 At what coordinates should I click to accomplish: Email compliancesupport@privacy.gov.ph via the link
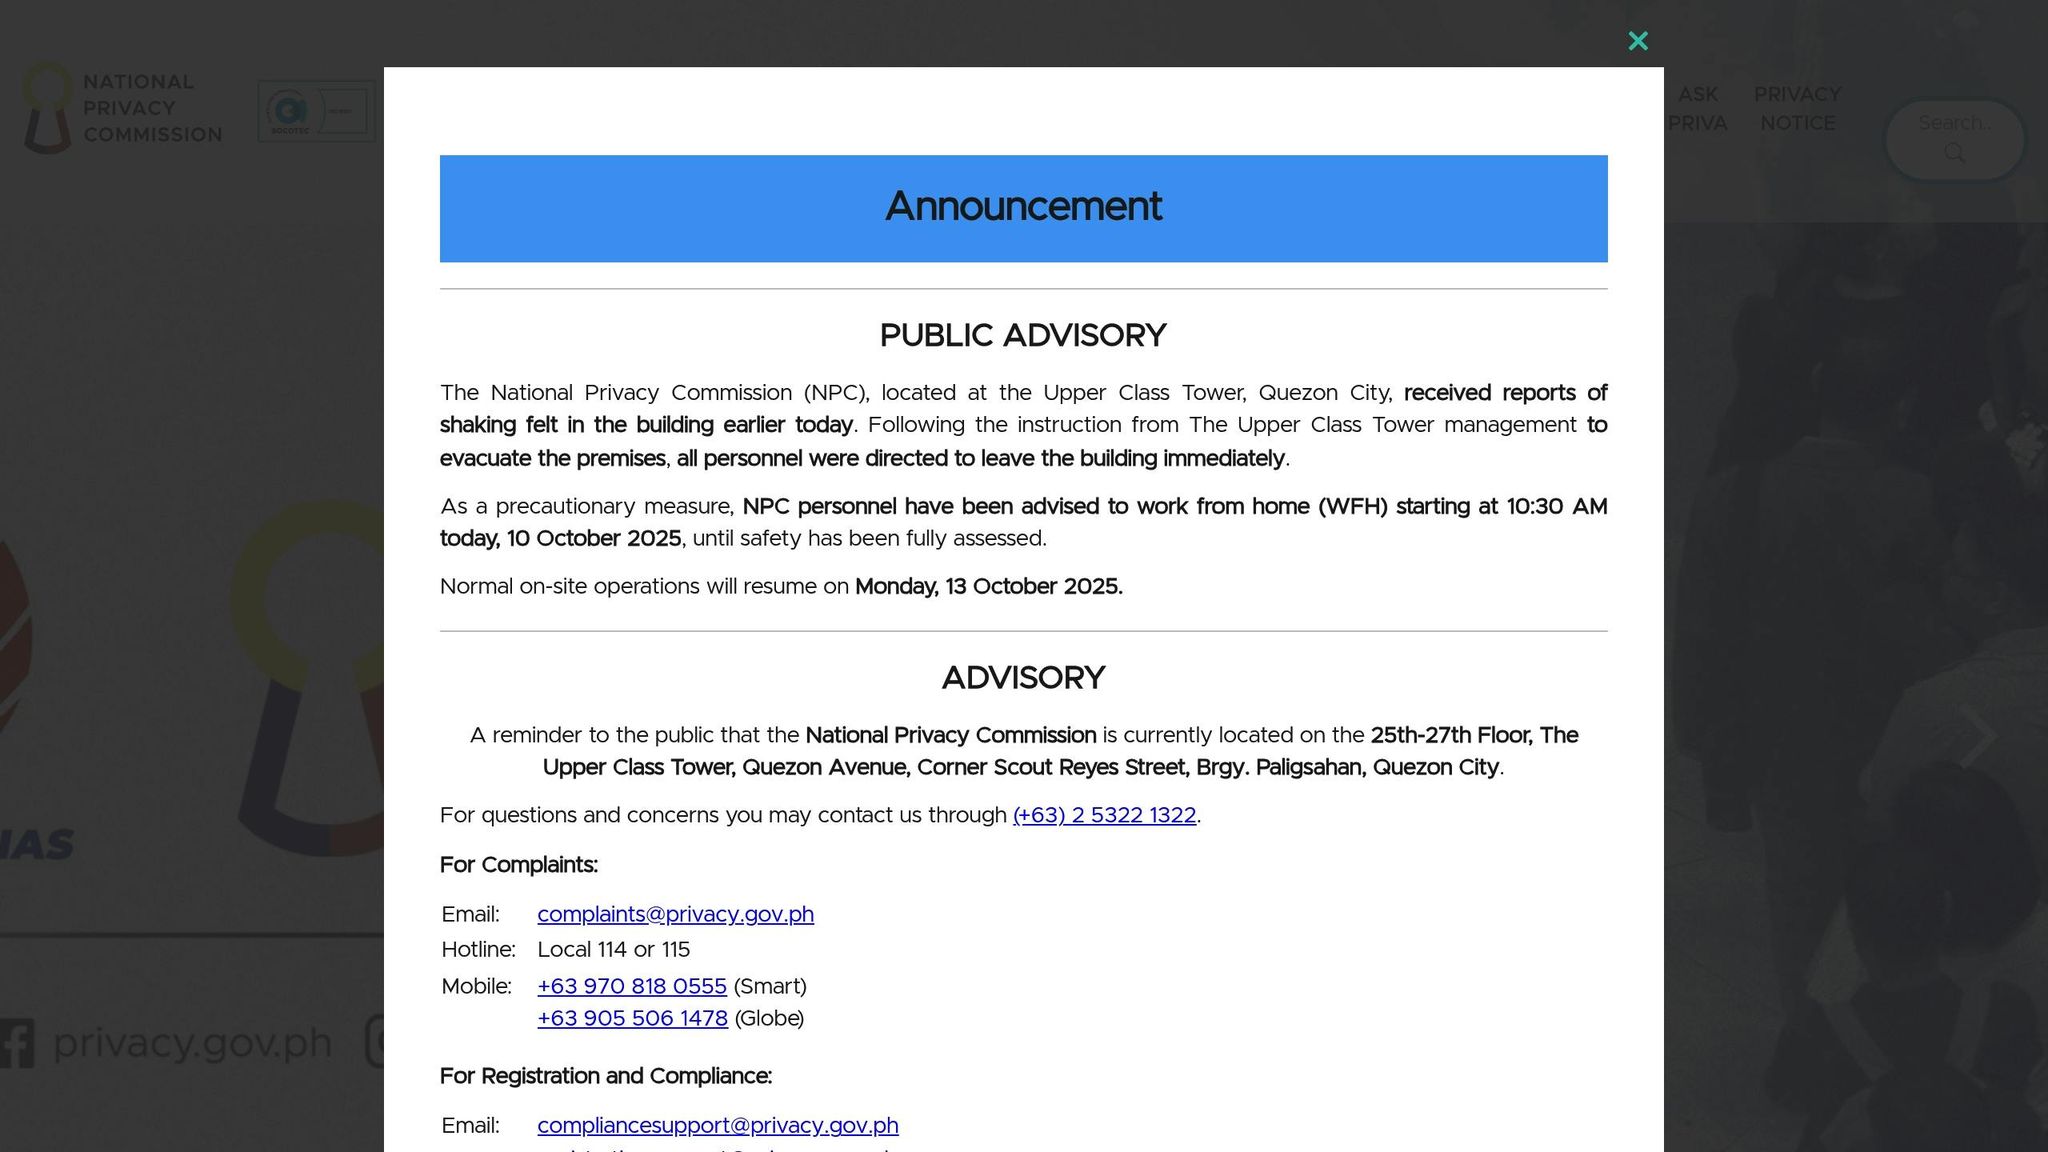click(718, 1125)
